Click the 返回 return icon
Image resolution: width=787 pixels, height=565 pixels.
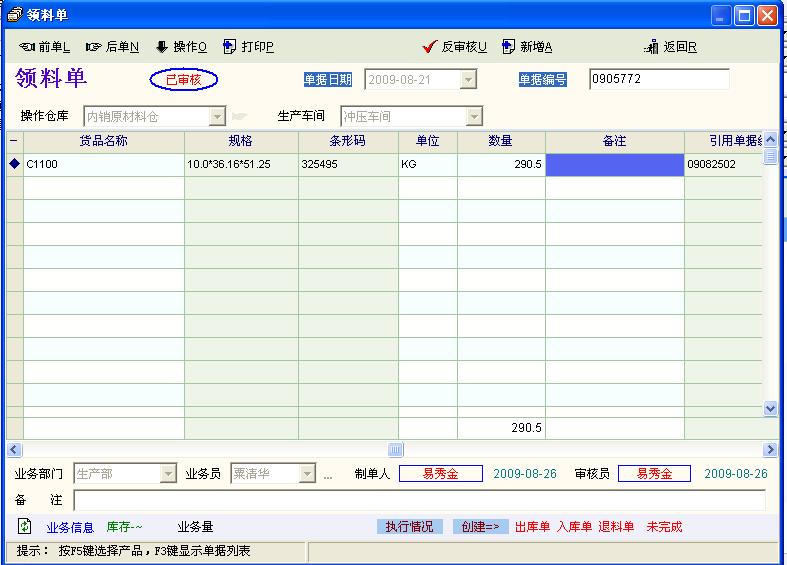[x=651, y=47]
